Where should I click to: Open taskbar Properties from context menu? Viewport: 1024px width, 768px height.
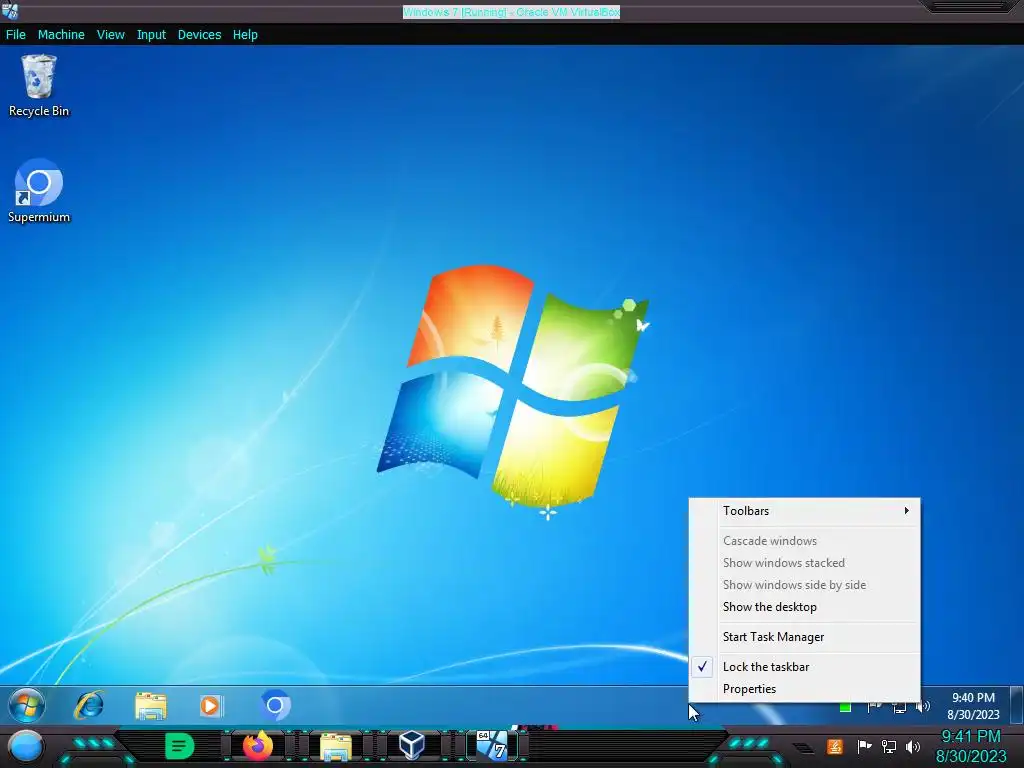(x=805, y=689)
